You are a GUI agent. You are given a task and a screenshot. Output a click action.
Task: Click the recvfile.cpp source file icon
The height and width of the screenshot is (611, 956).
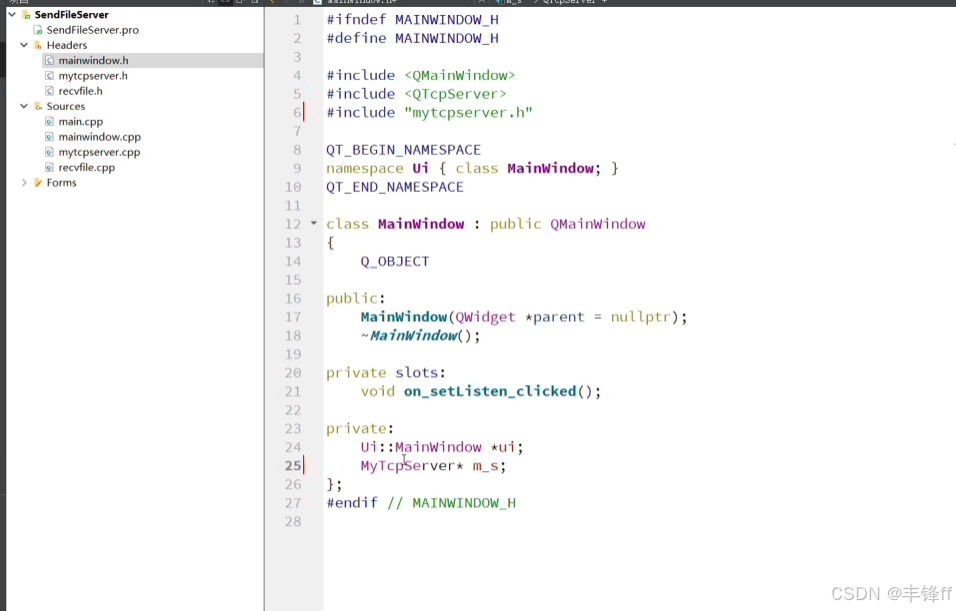click(x=49, y=167)
